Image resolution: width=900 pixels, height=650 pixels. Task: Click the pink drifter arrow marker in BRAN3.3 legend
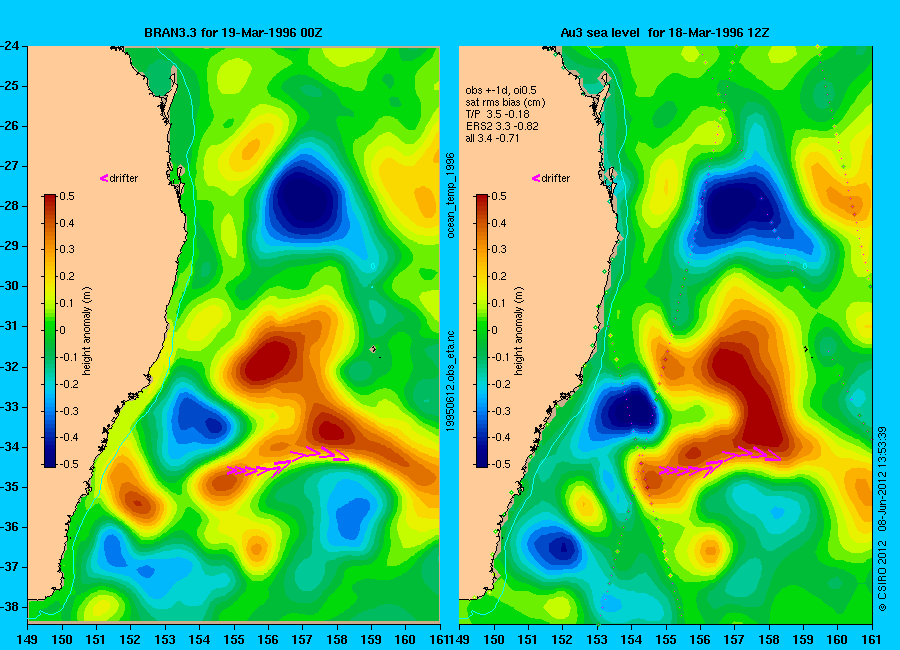[x=104, y=179]
